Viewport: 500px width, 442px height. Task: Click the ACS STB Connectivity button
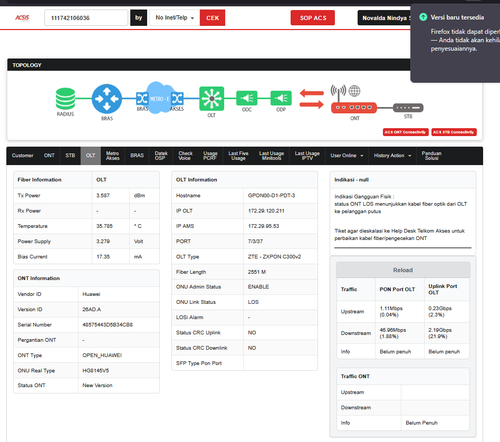click(x=454, y=132)
